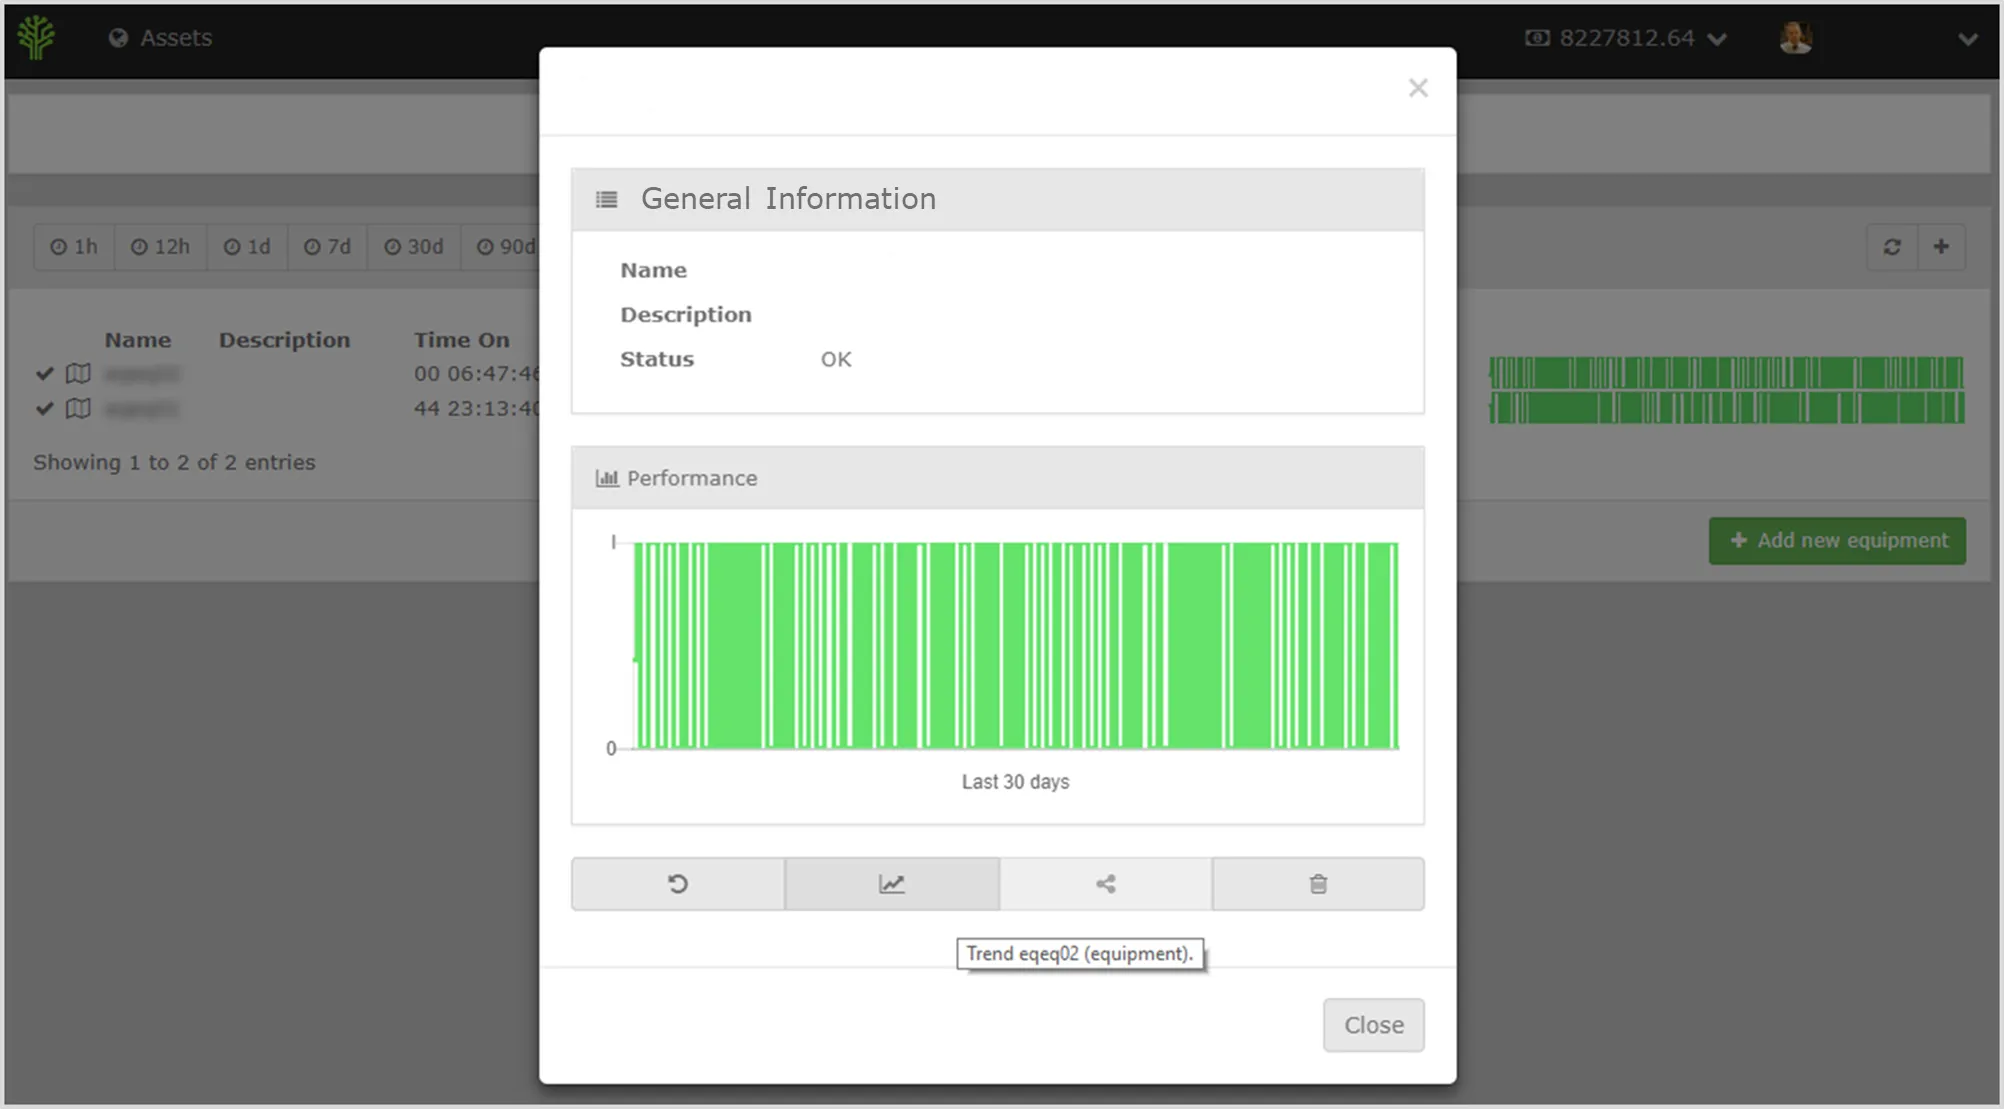
Task: Click the trash delete button
Action: (x=1318, y=884)
